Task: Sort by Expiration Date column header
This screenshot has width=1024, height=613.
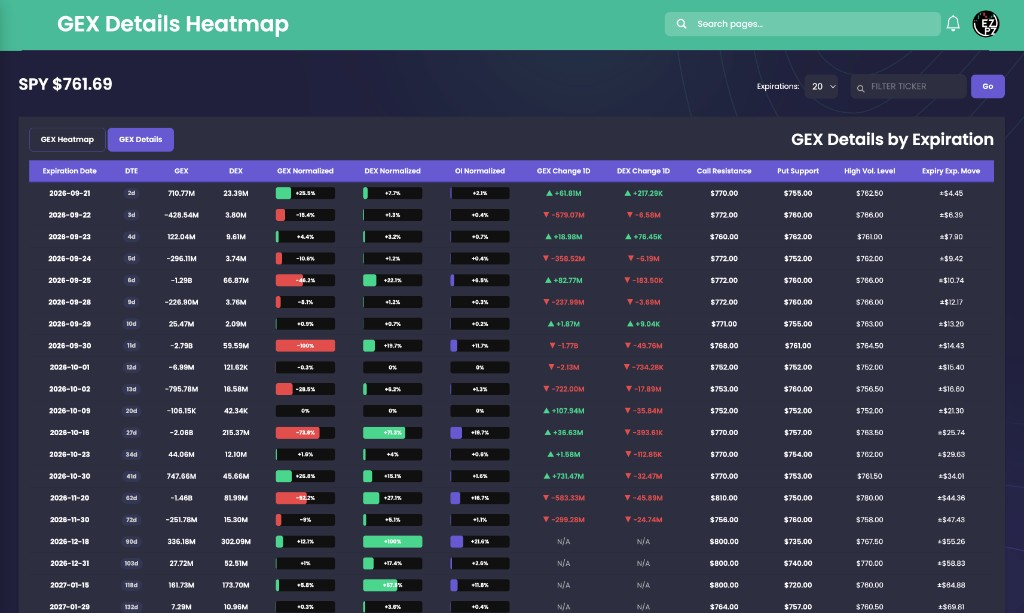Action: (69, 171)
